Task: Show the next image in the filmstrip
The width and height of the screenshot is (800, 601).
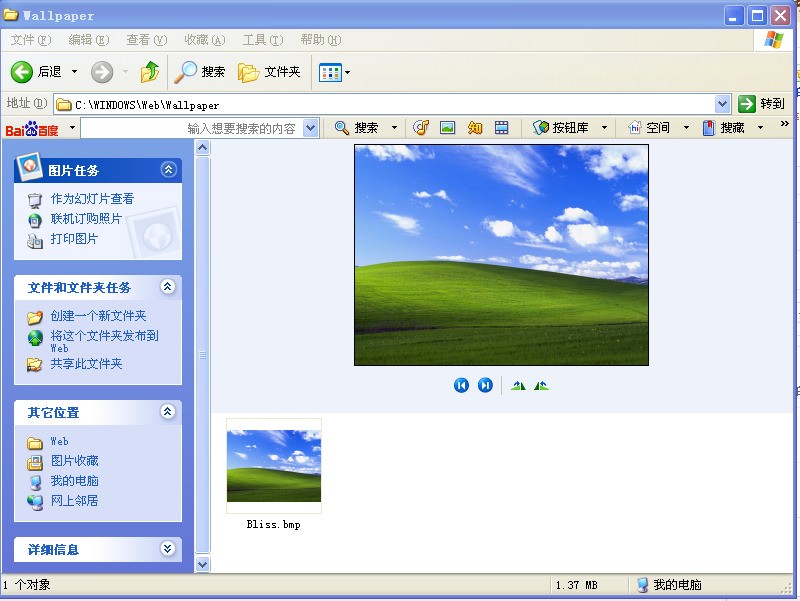Action: (x=485, y=385)
